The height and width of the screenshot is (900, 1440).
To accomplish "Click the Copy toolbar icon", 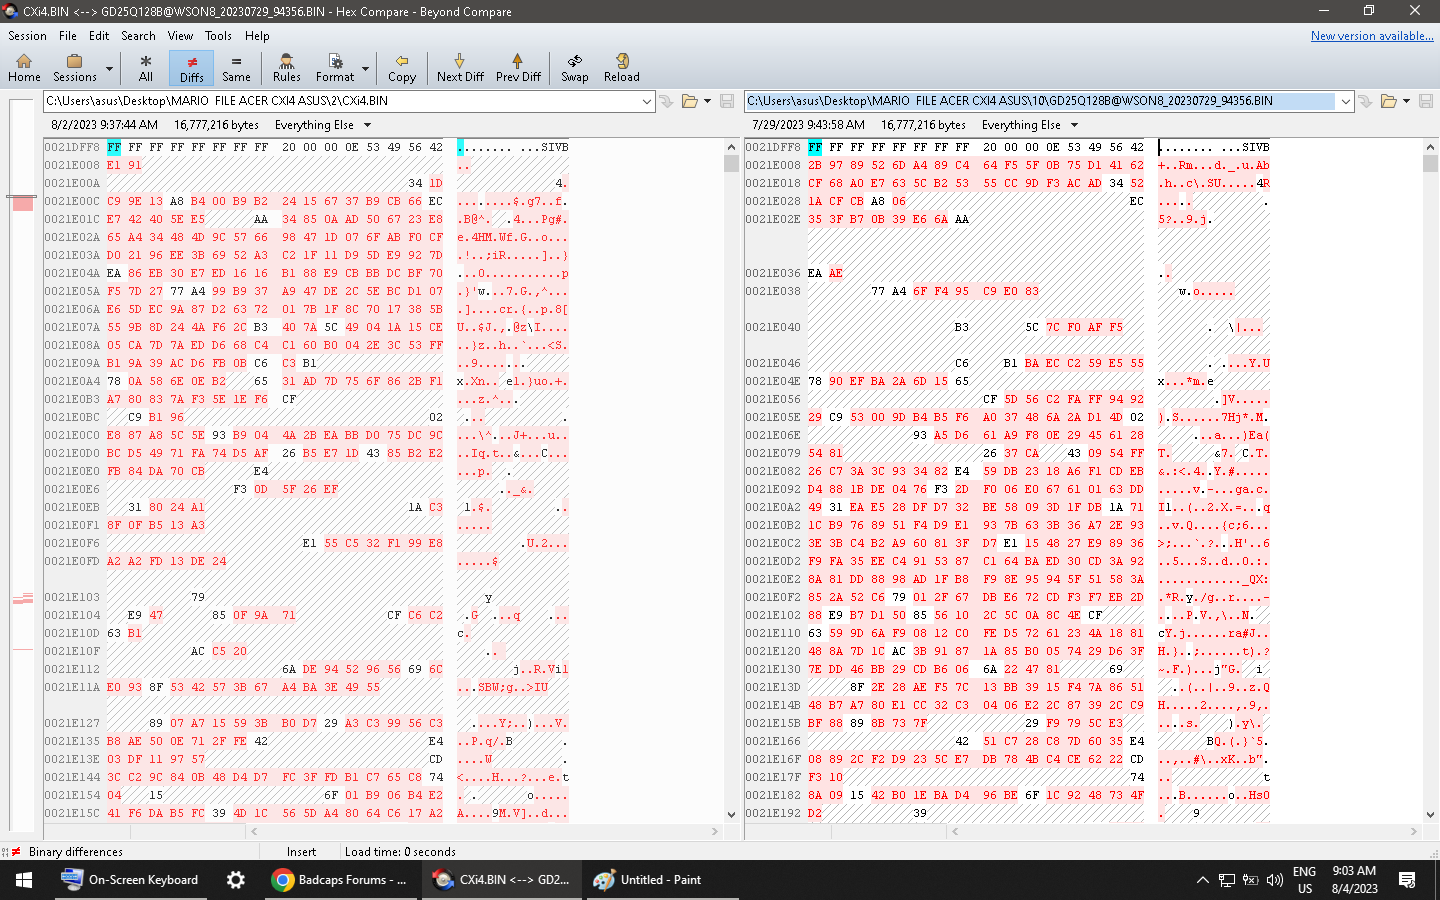I will click(401, 67).
